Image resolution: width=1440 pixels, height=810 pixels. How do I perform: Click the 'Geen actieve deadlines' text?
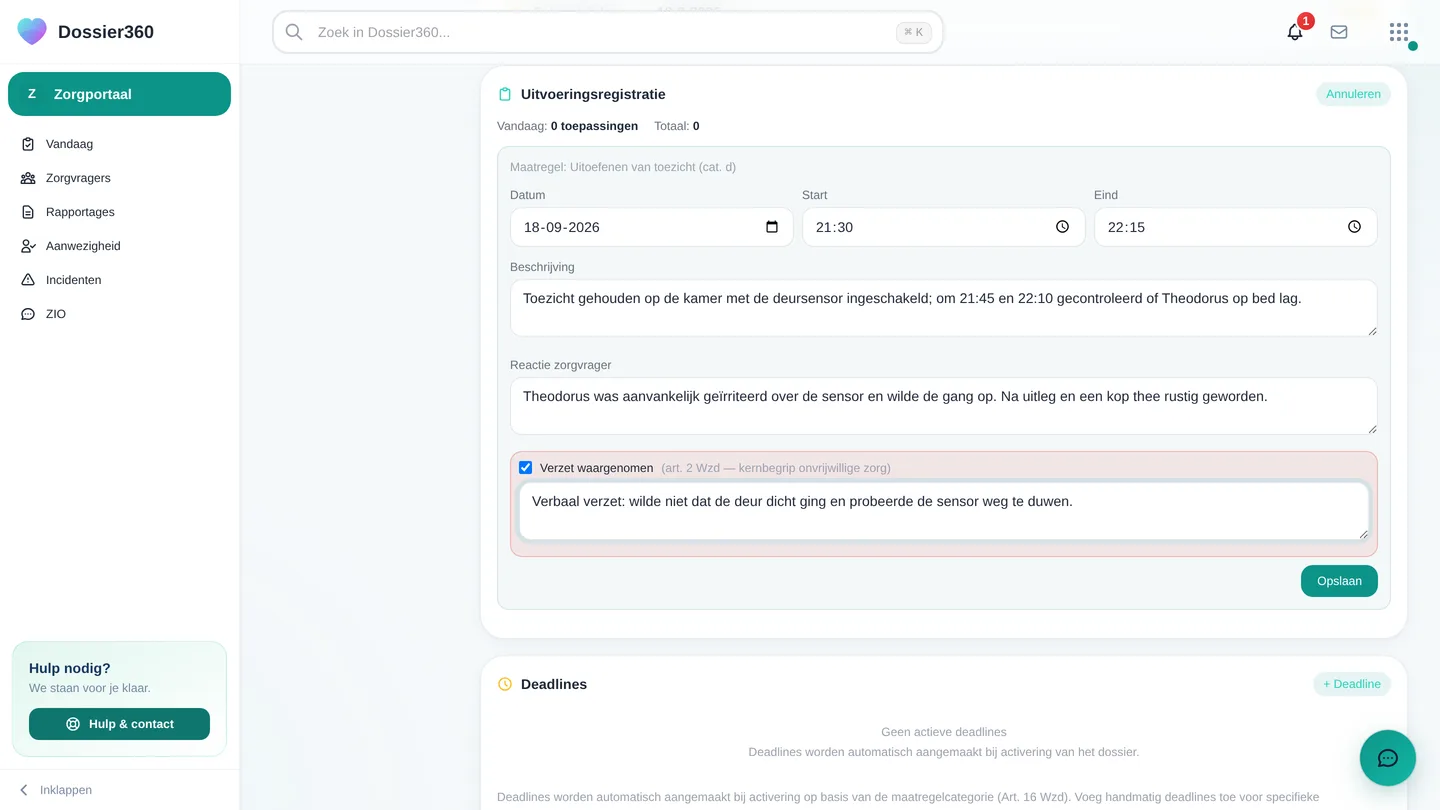click(943, 732)
